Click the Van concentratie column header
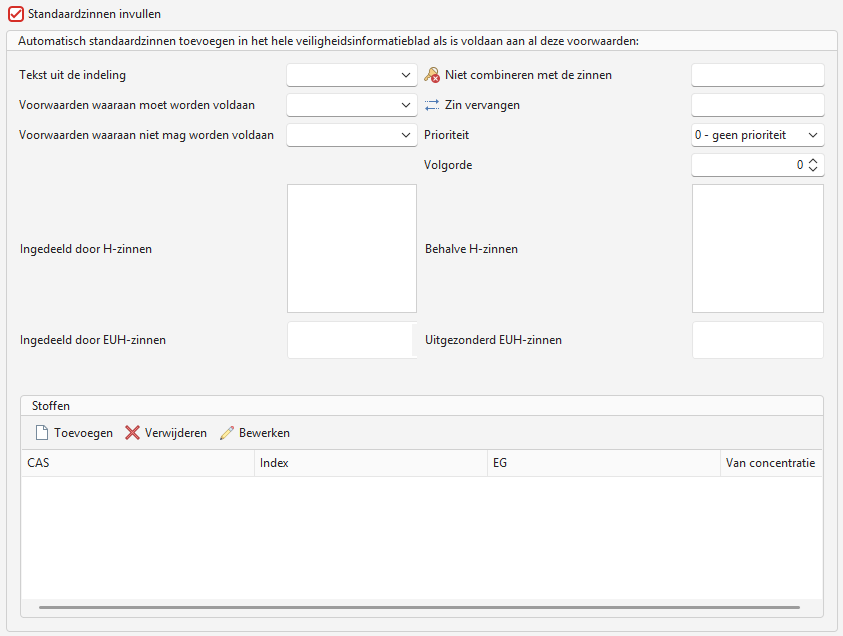This screenshot has height=636, width=843. click(771, 463)
